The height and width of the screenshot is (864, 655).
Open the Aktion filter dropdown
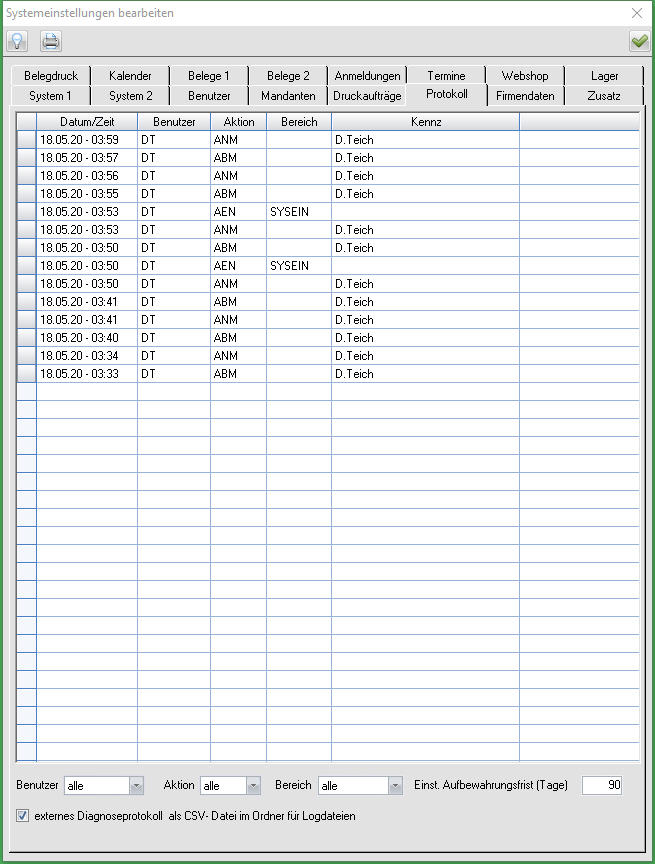(253, 786)
